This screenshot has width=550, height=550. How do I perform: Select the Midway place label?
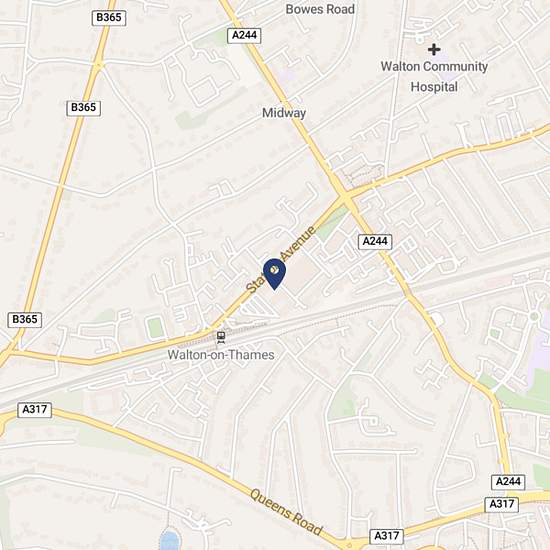(284, 113)
